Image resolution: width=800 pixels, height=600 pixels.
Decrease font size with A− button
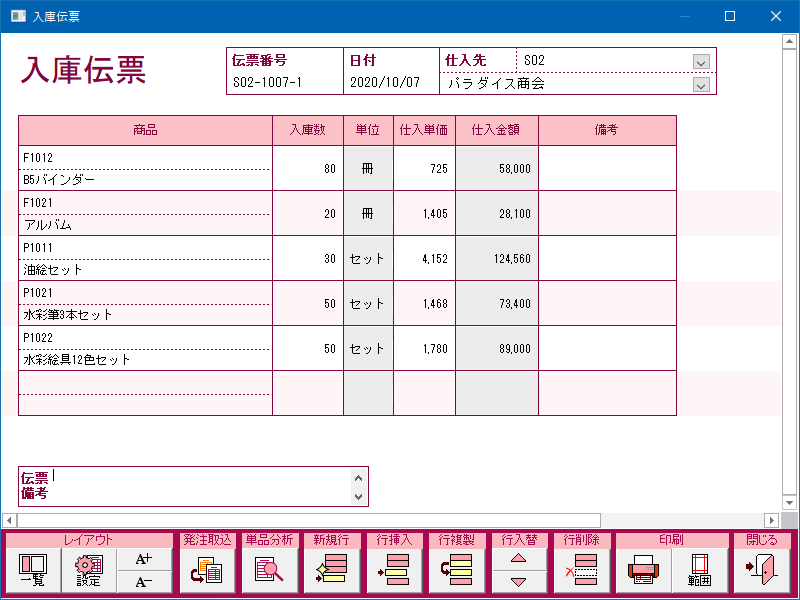(144, 582)
